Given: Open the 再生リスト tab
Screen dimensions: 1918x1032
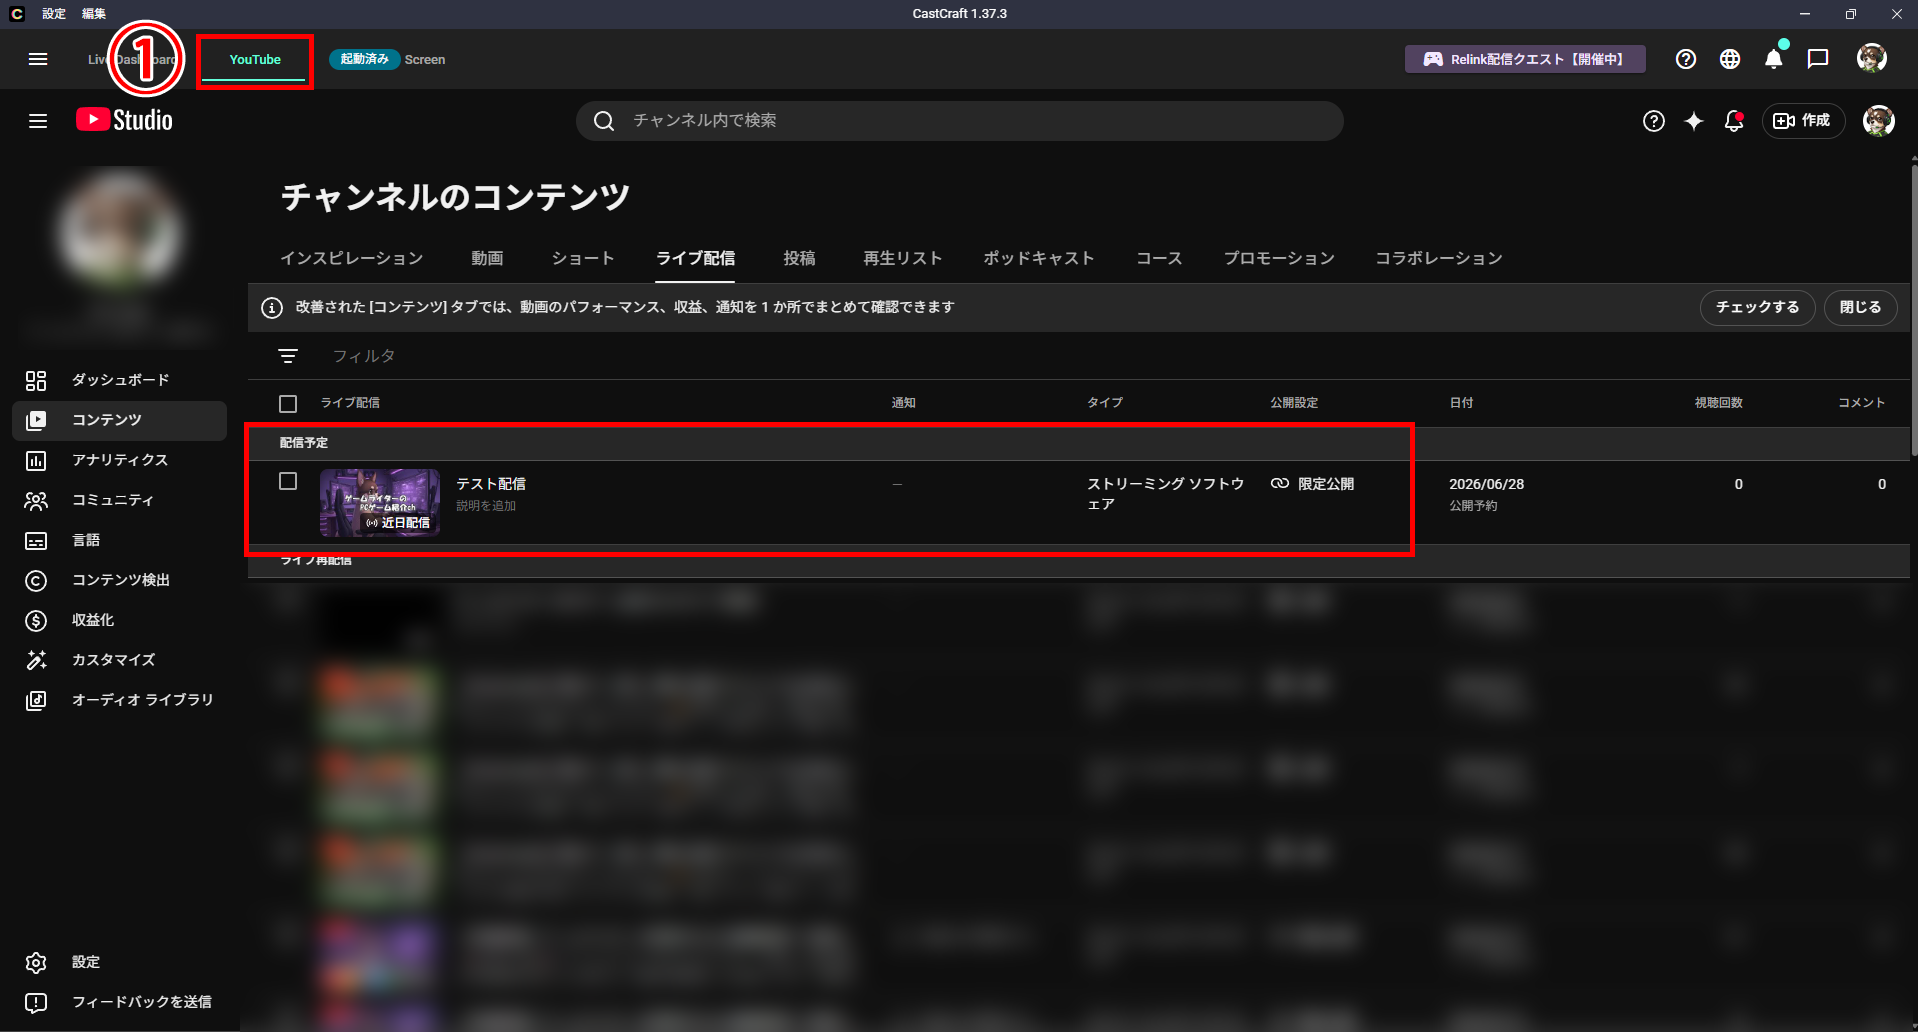Looking at the screenshot, I should tap(903, 258).
